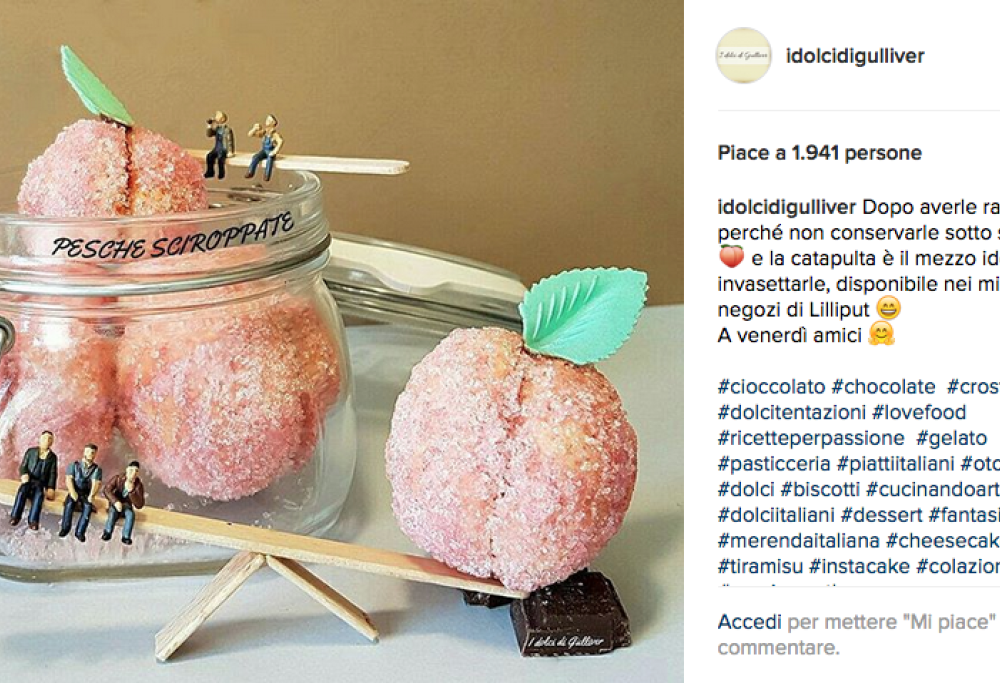The width and height of the screenshot is (1000, 683).
Task: Open the #dolciitaliani hashtag
Action: coord(776,515)
